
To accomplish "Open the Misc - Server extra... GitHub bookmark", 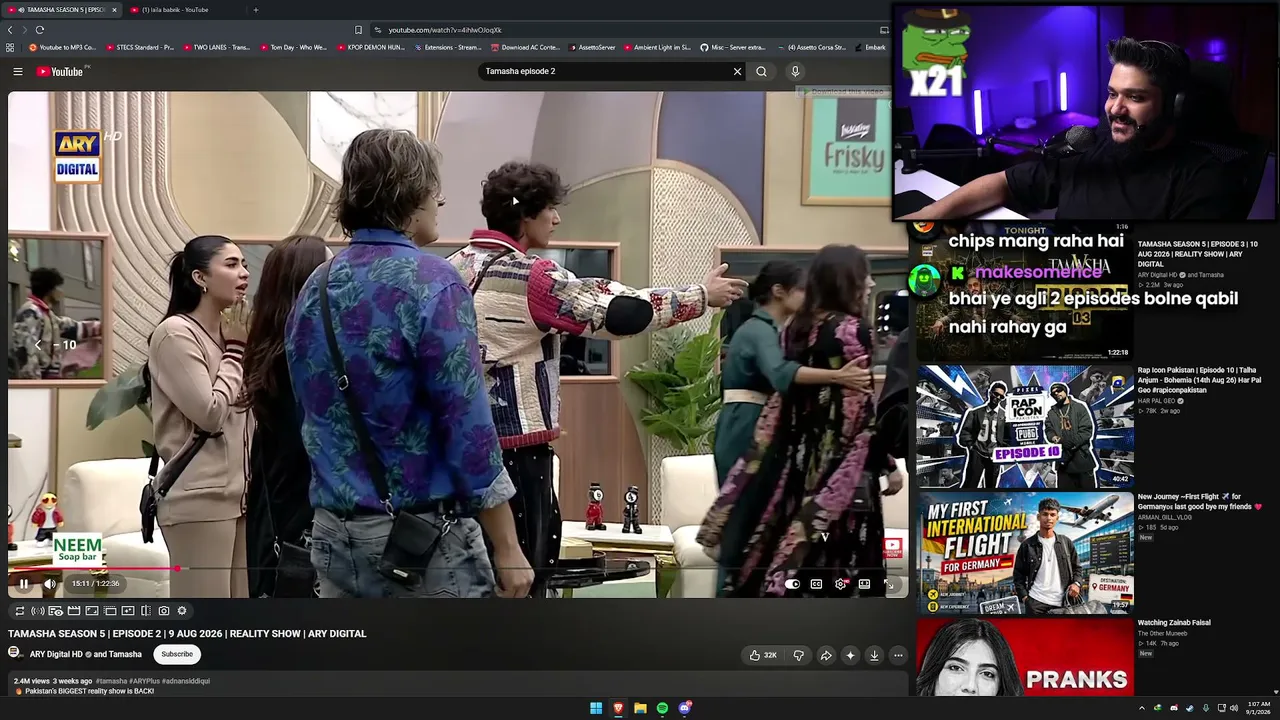I will click(x=732, y=47).
